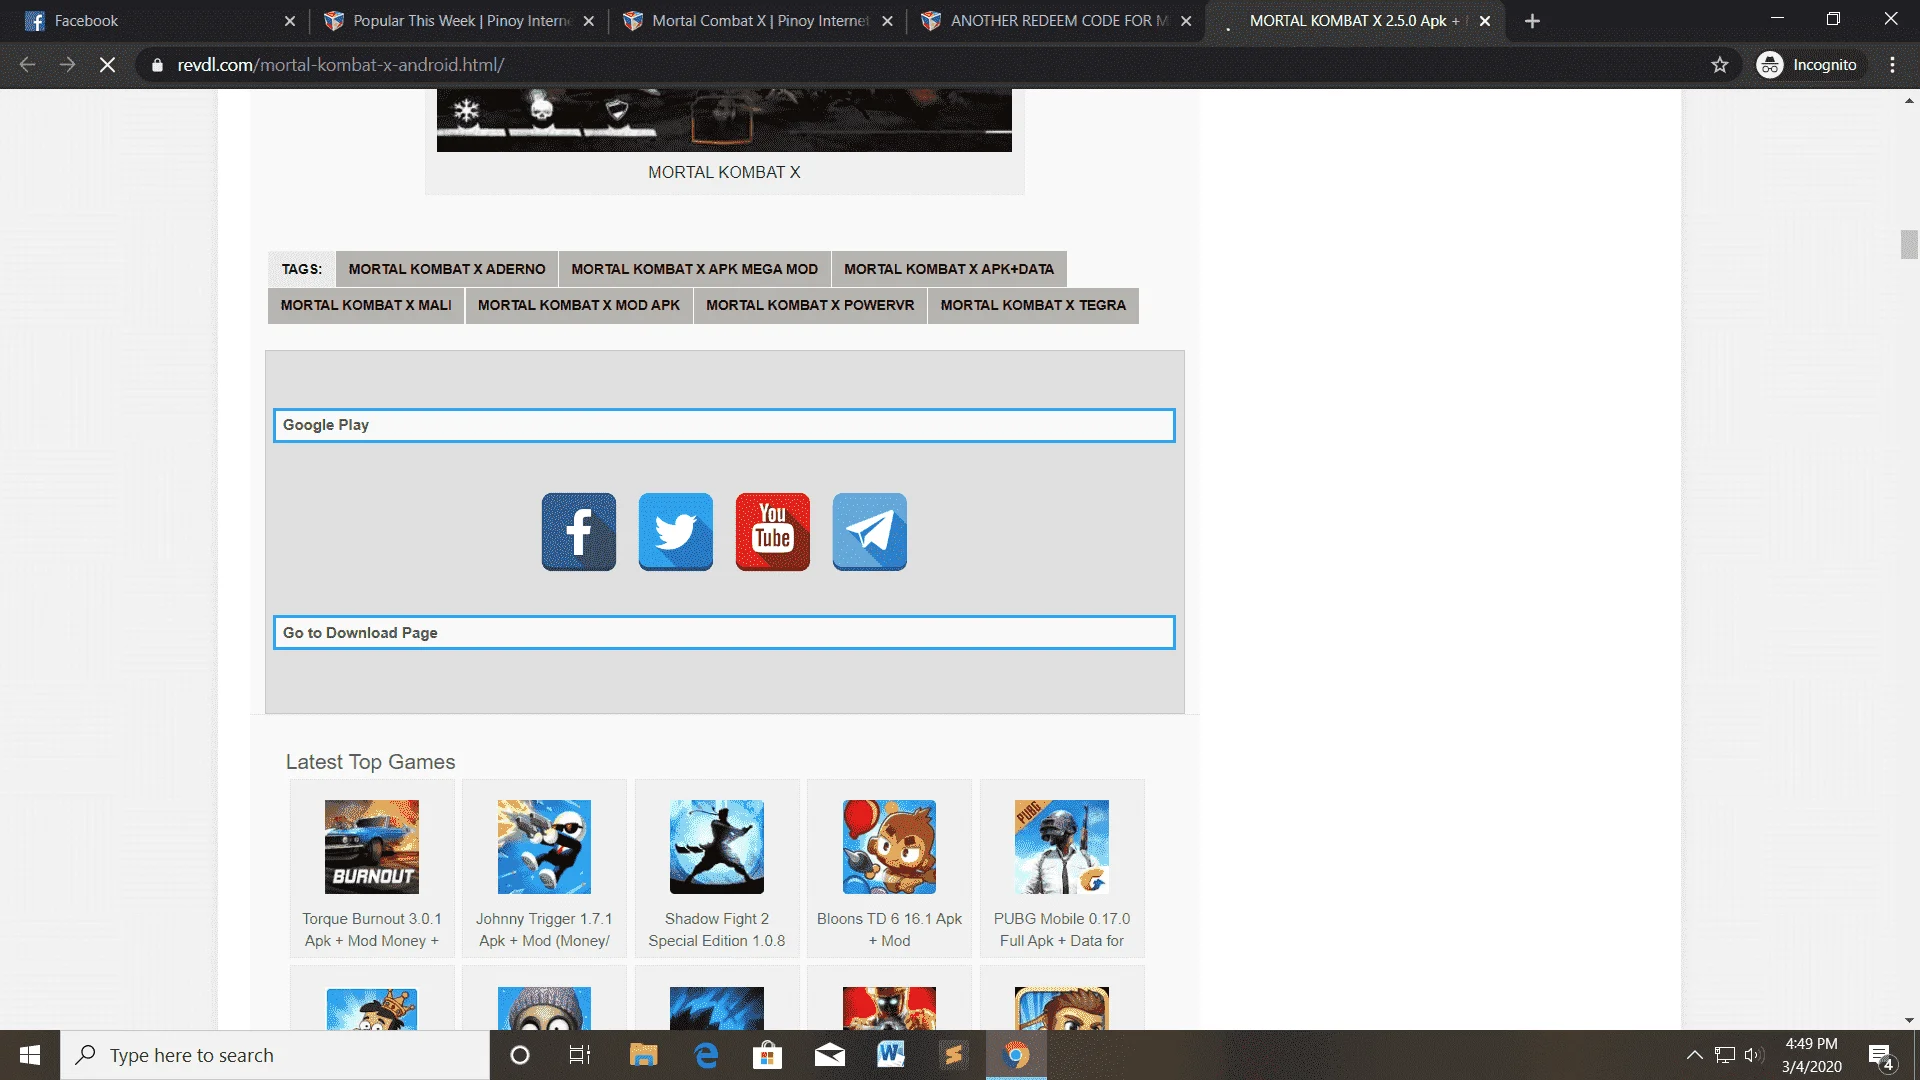The image size is (1920, 1080).
Task: Close the Facebook tab
Action: pyautogui.click(x=290, y=21)
